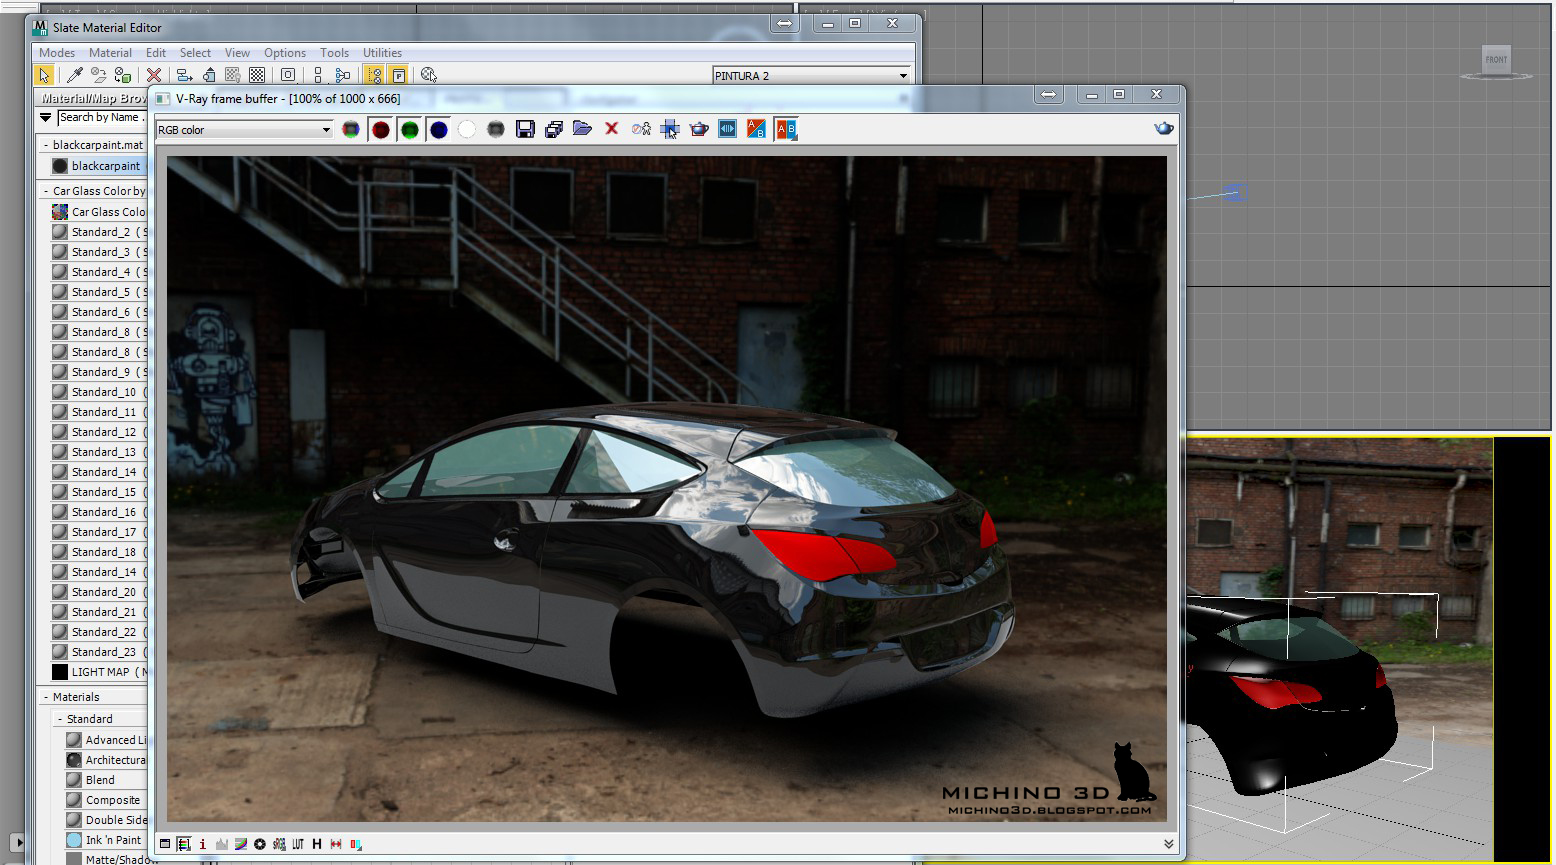Toggle the blue channel button
The width and height of the screenshot is (1556, 865).
[438, 129]
